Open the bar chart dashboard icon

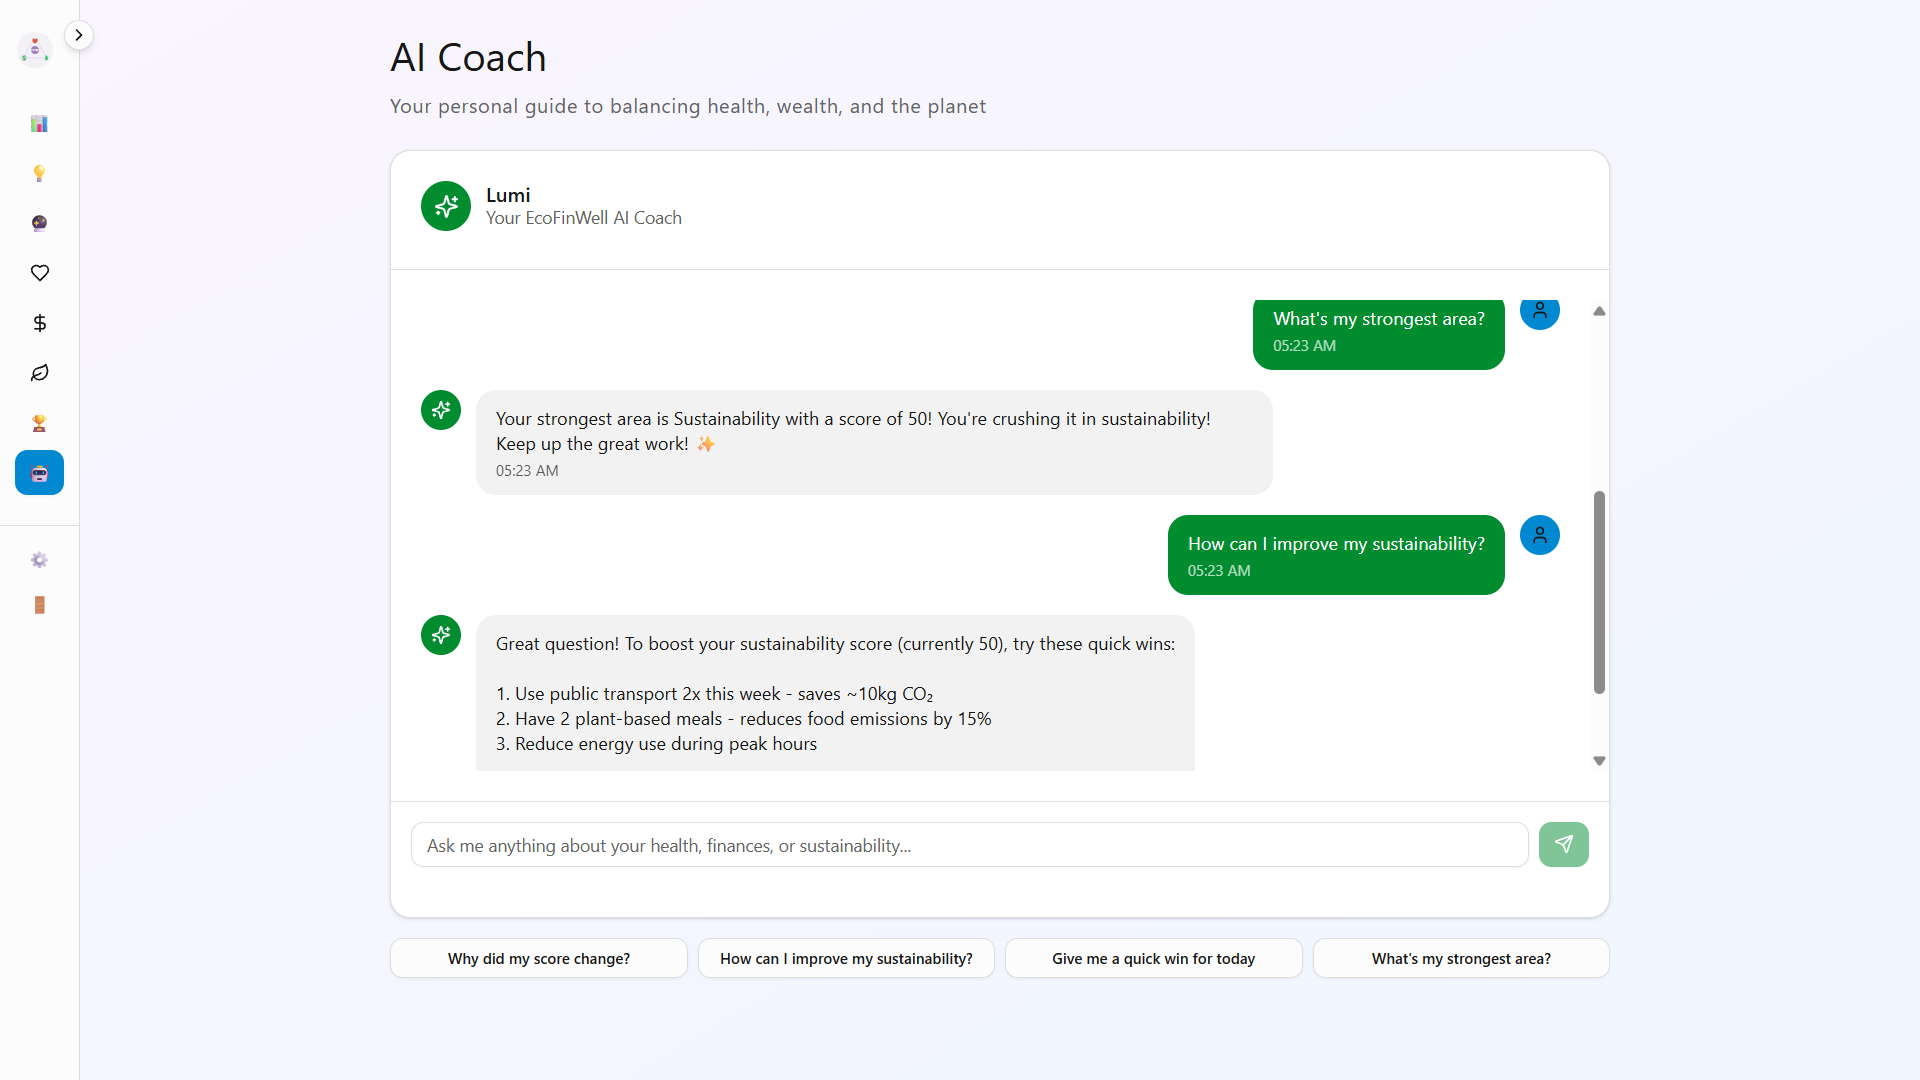click(39, 124)
